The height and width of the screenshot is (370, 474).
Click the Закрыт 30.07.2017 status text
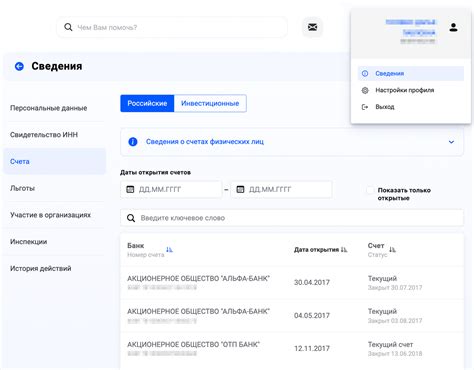(x=395, y=287)
